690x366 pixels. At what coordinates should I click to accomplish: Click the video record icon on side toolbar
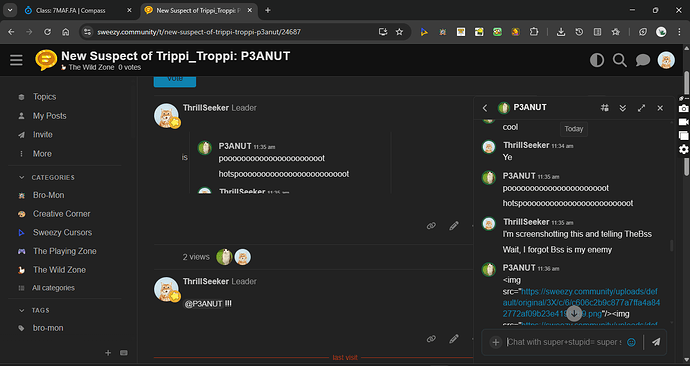pyautogui.click(x=683, y=122)
